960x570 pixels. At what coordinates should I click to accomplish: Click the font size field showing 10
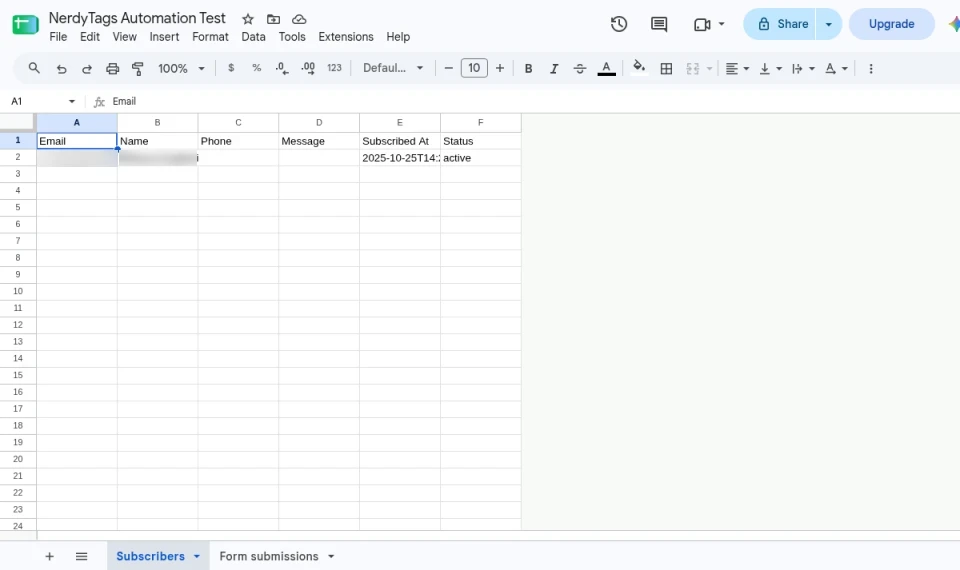[x=474, y=68]
